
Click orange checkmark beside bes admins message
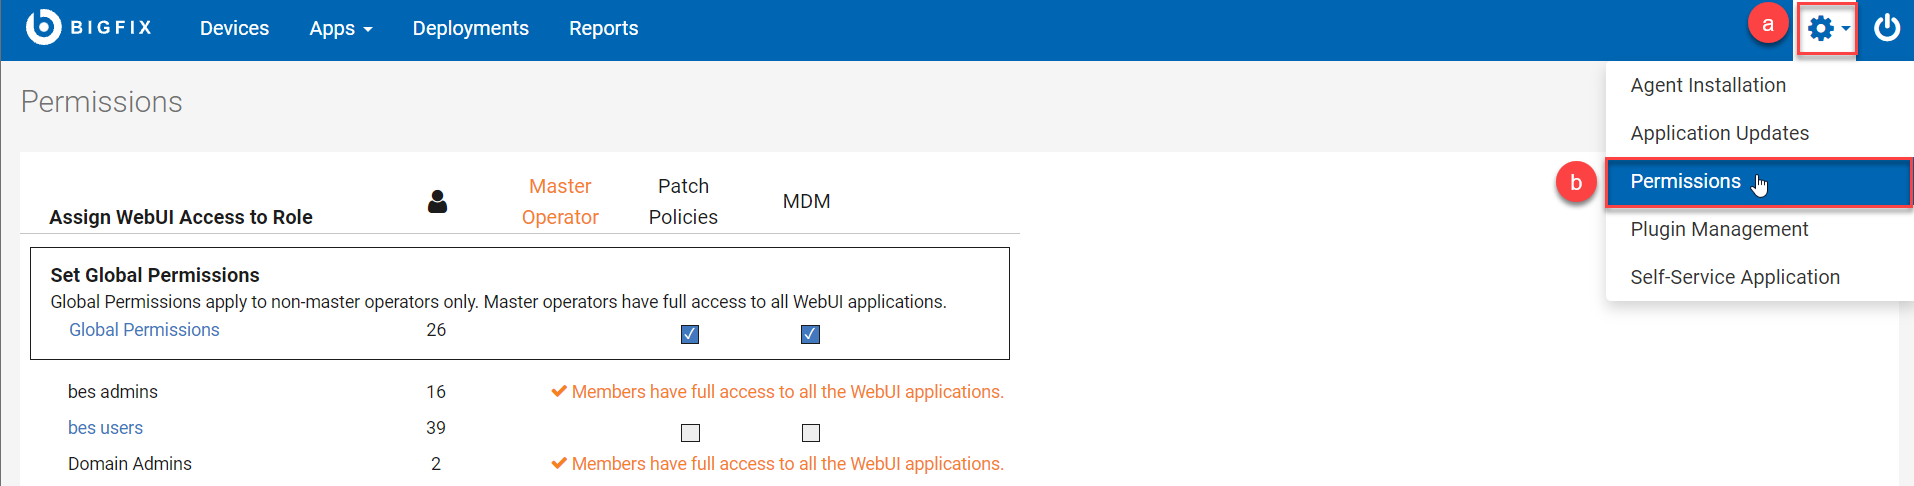pos(559,392)
